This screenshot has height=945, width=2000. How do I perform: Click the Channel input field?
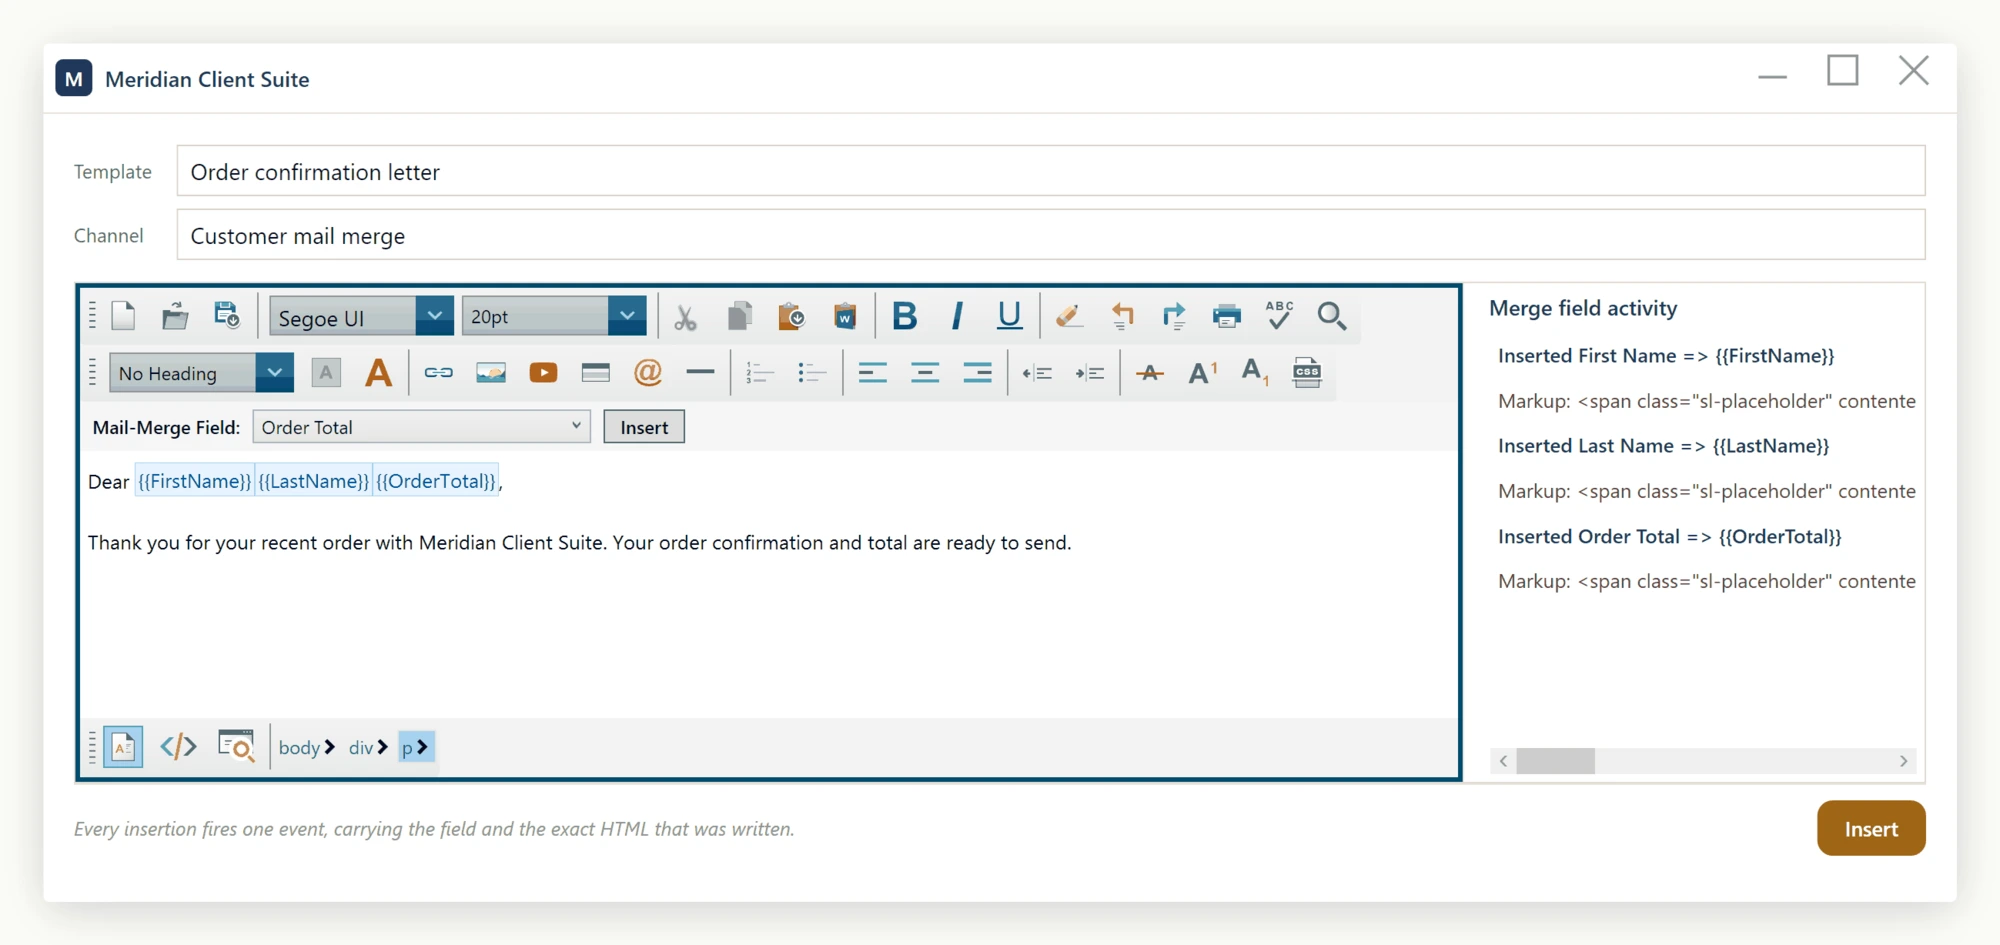click(1051, 235)
